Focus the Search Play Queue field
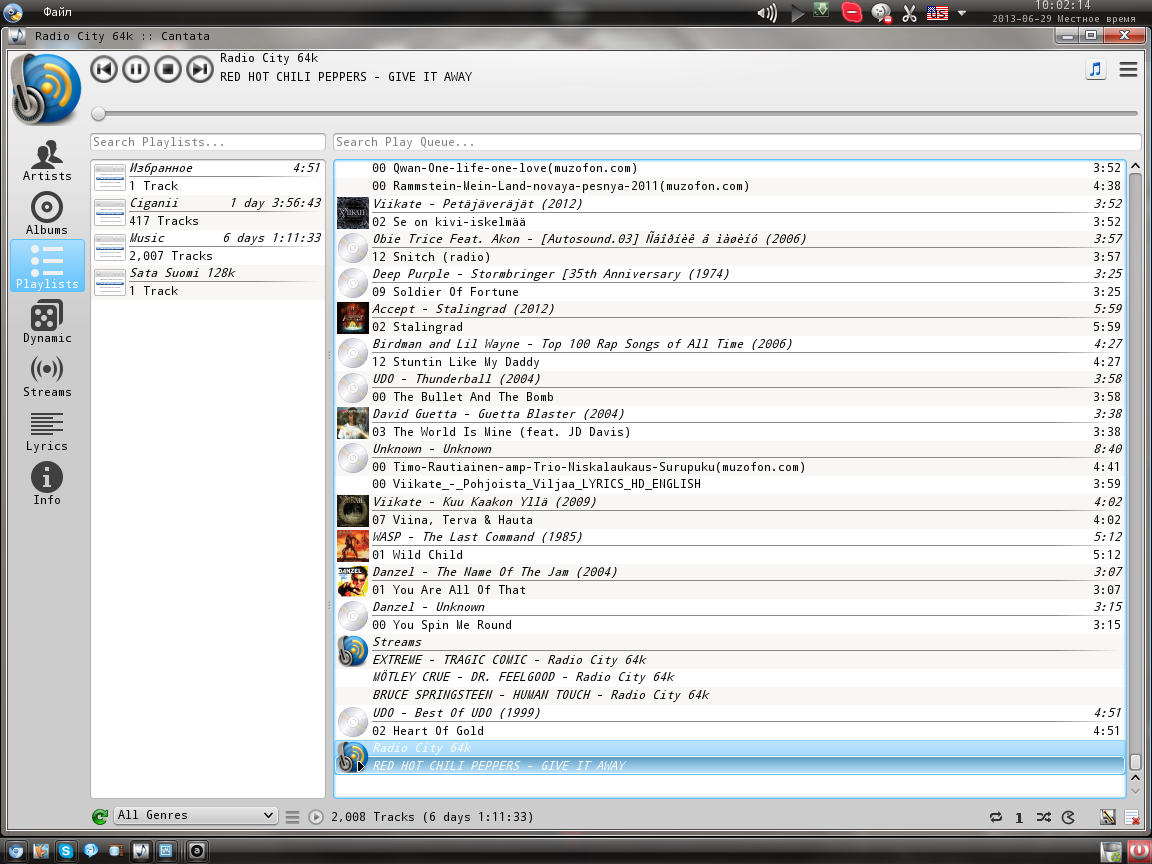Screen dimensions: 1152x864 [x=737, y=142]
